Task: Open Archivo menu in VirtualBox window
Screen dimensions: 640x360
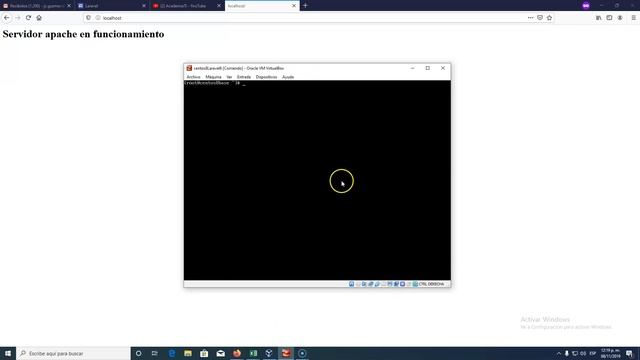Action: coord(193,77)
